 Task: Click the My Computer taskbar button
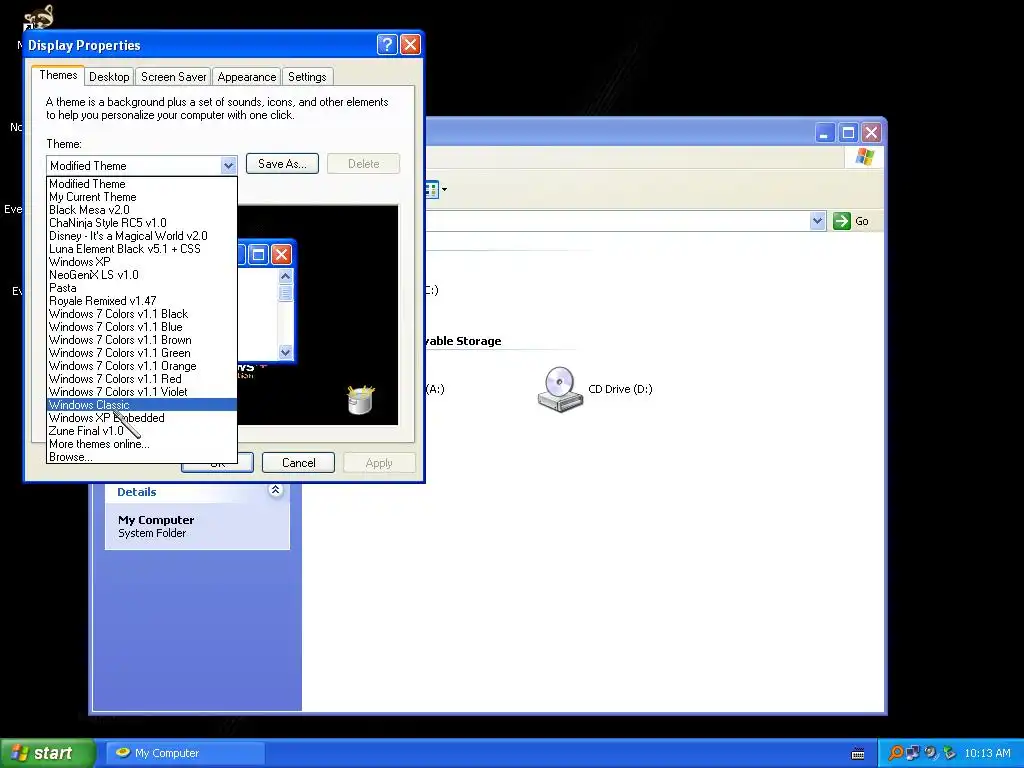tap(185, 753)
